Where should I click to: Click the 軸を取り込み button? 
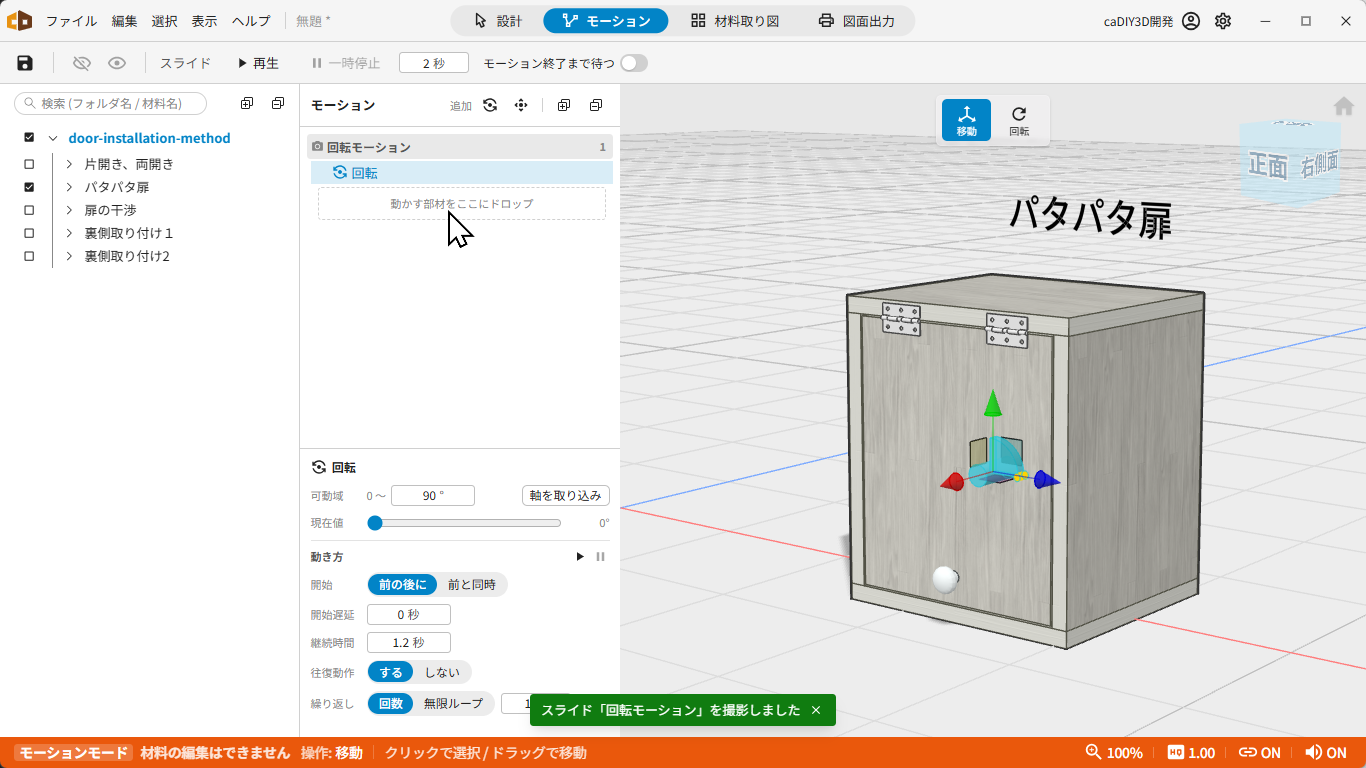click(x=566, y=496)
